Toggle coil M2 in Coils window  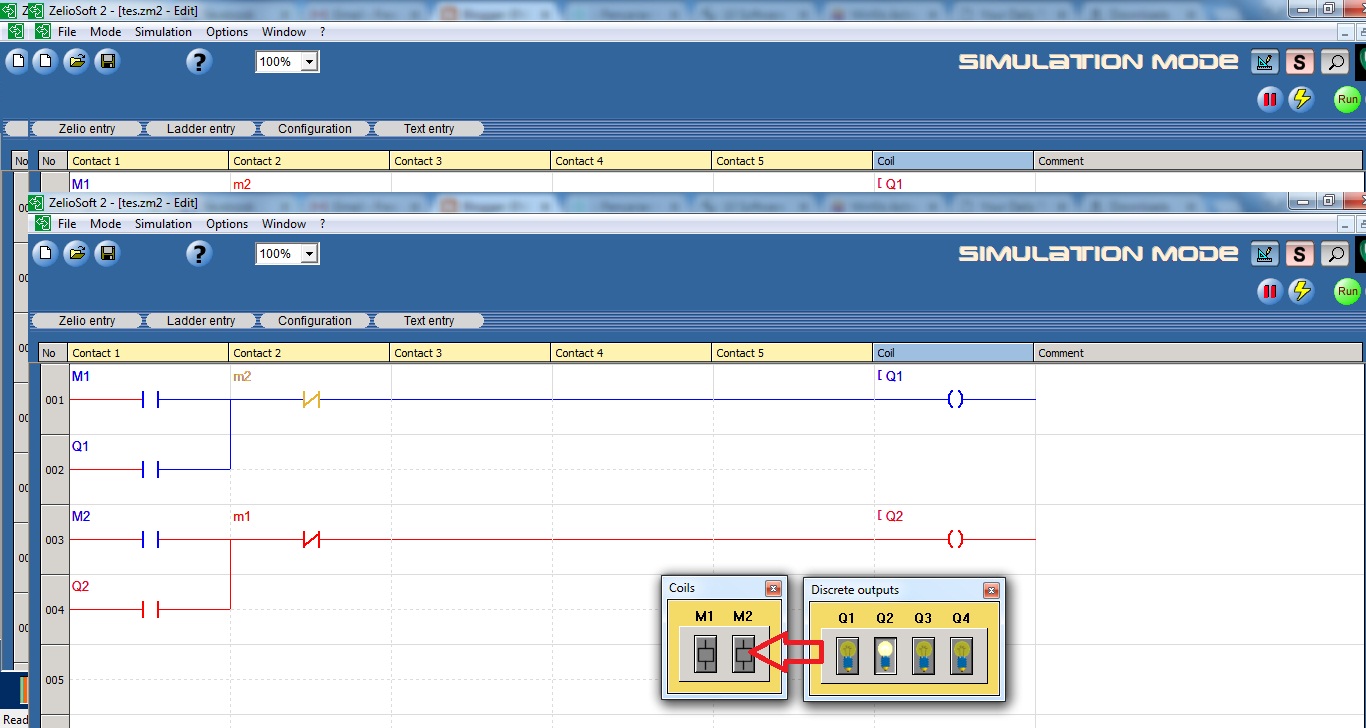click(x=742, y=656)
